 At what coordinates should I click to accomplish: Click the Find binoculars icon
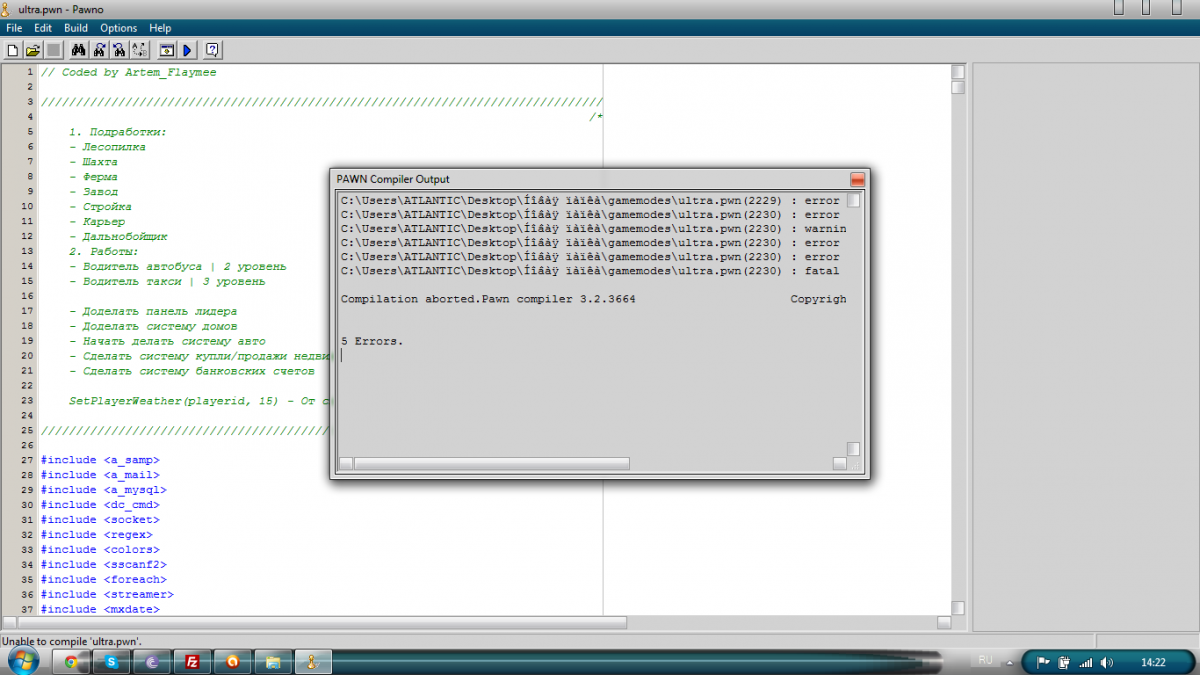pyautogui.click(x=78, y=50)
